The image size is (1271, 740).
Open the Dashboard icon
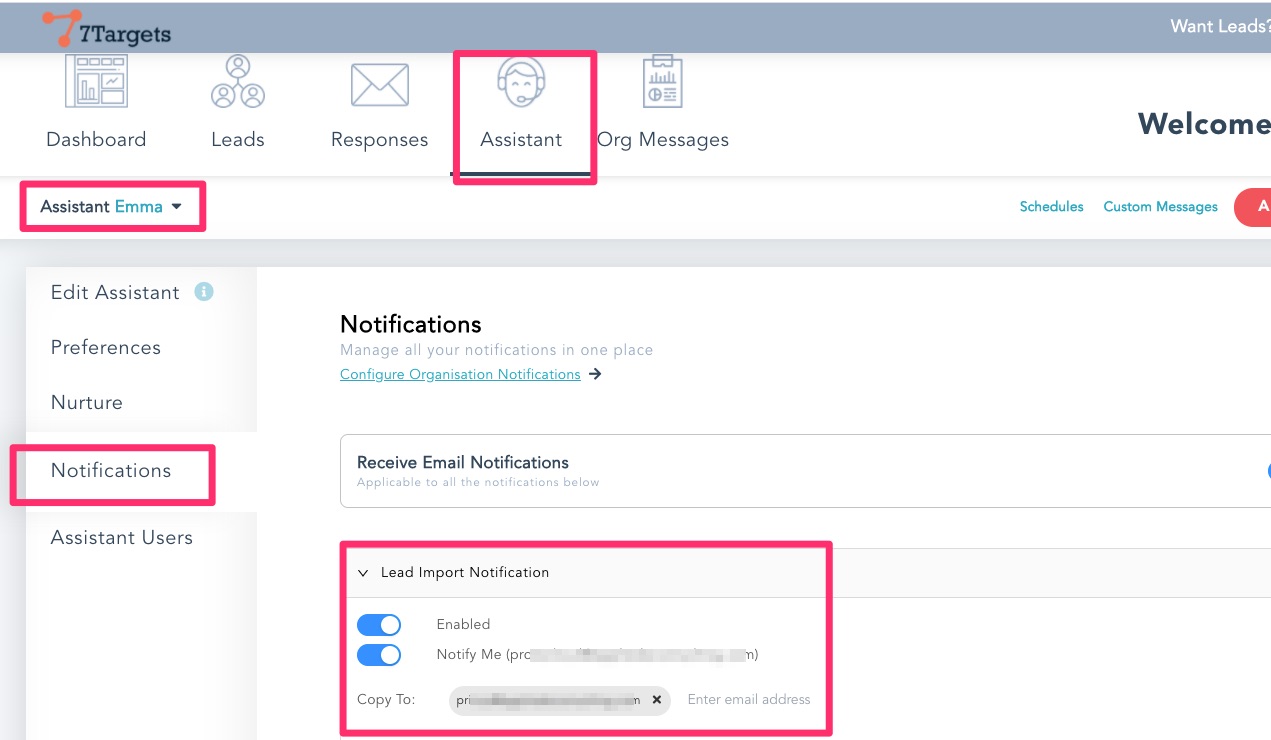pos(96,81)
